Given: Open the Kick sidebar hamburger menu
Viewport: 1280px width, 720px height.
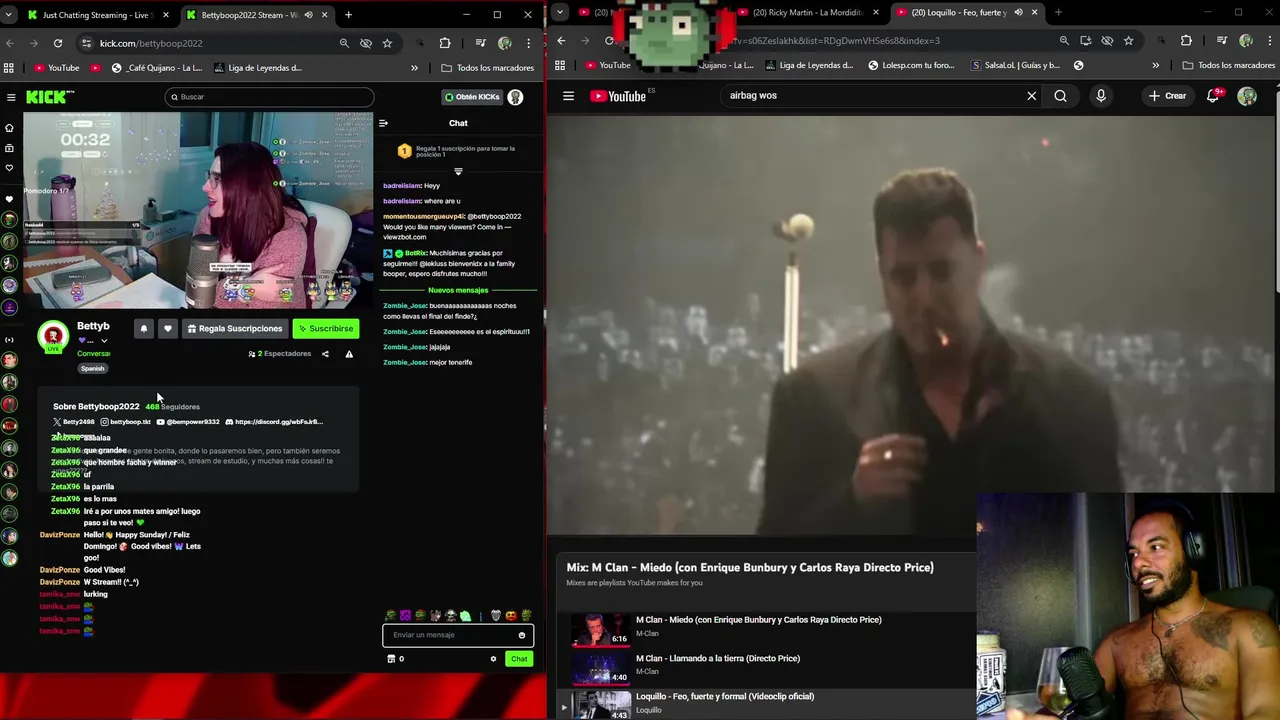Looking at the screenshot, I should pyautogui.click(x=11, y=97).
